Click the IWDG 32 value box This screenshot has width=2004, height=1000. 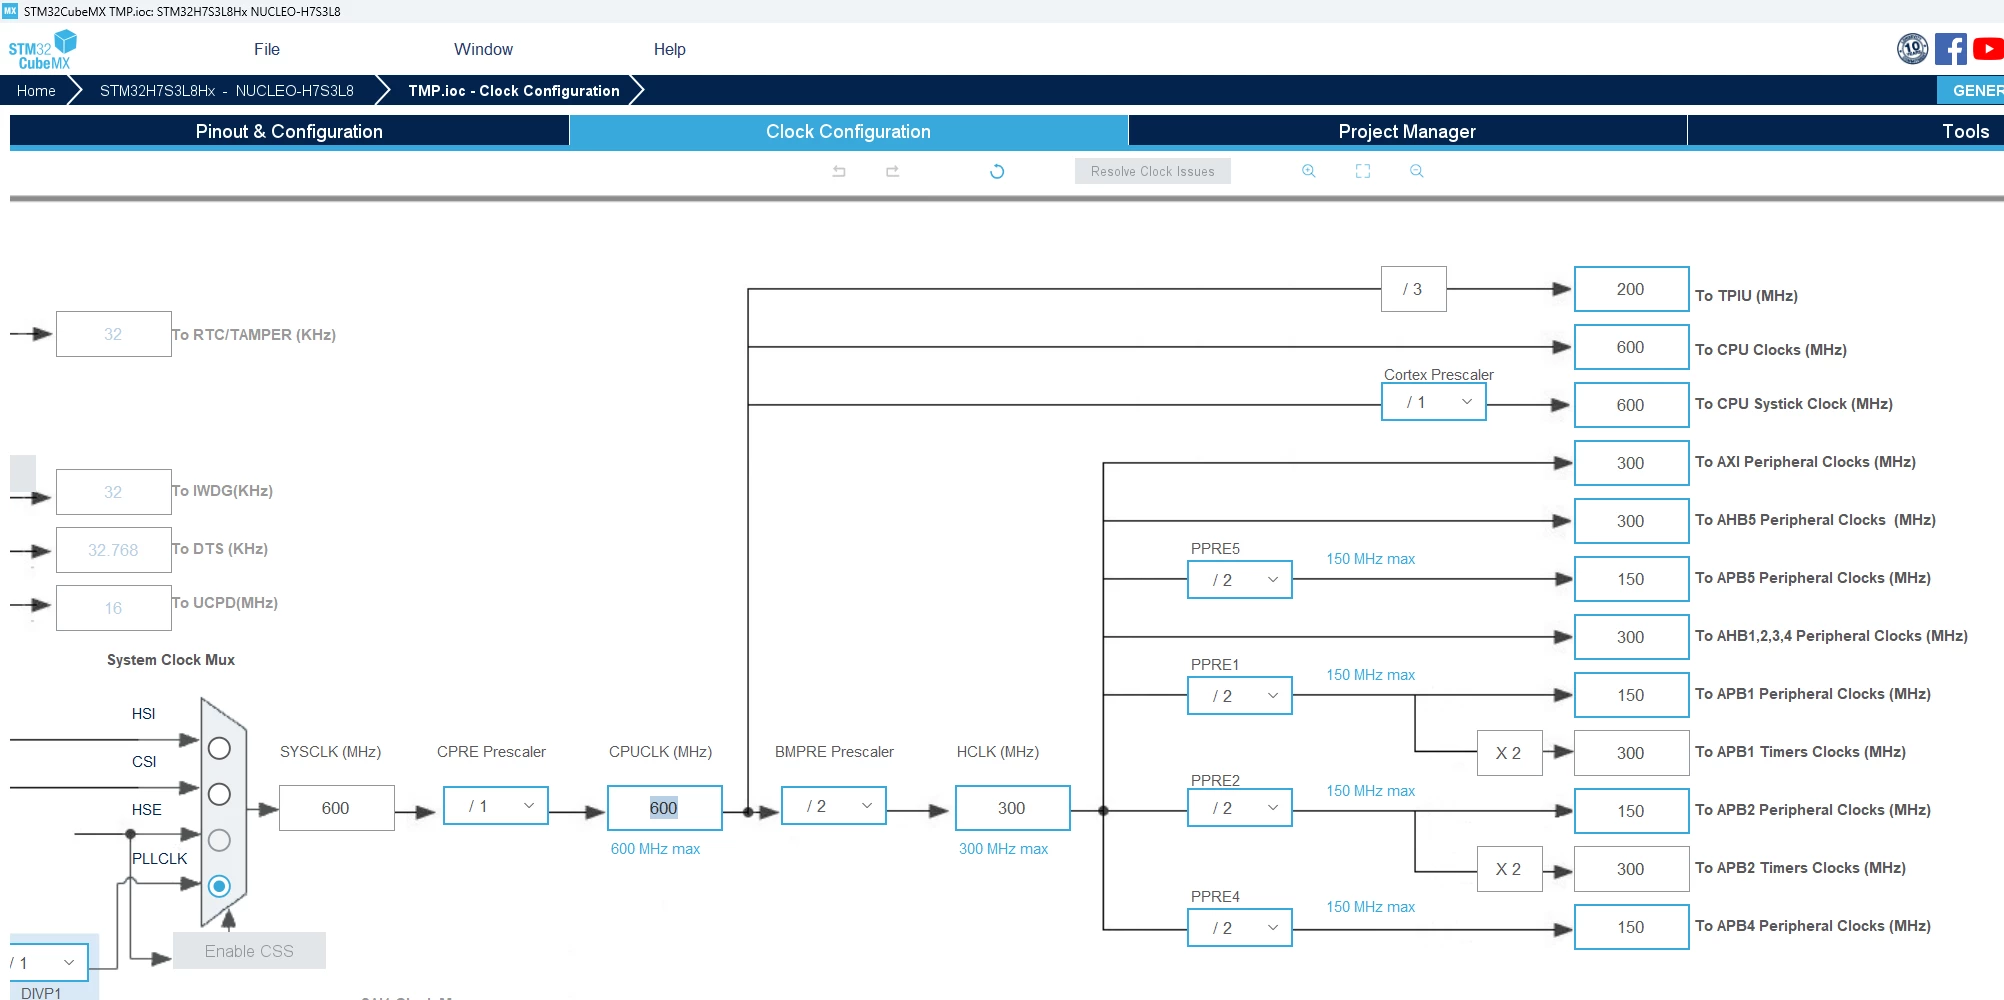tap(113, 492)
